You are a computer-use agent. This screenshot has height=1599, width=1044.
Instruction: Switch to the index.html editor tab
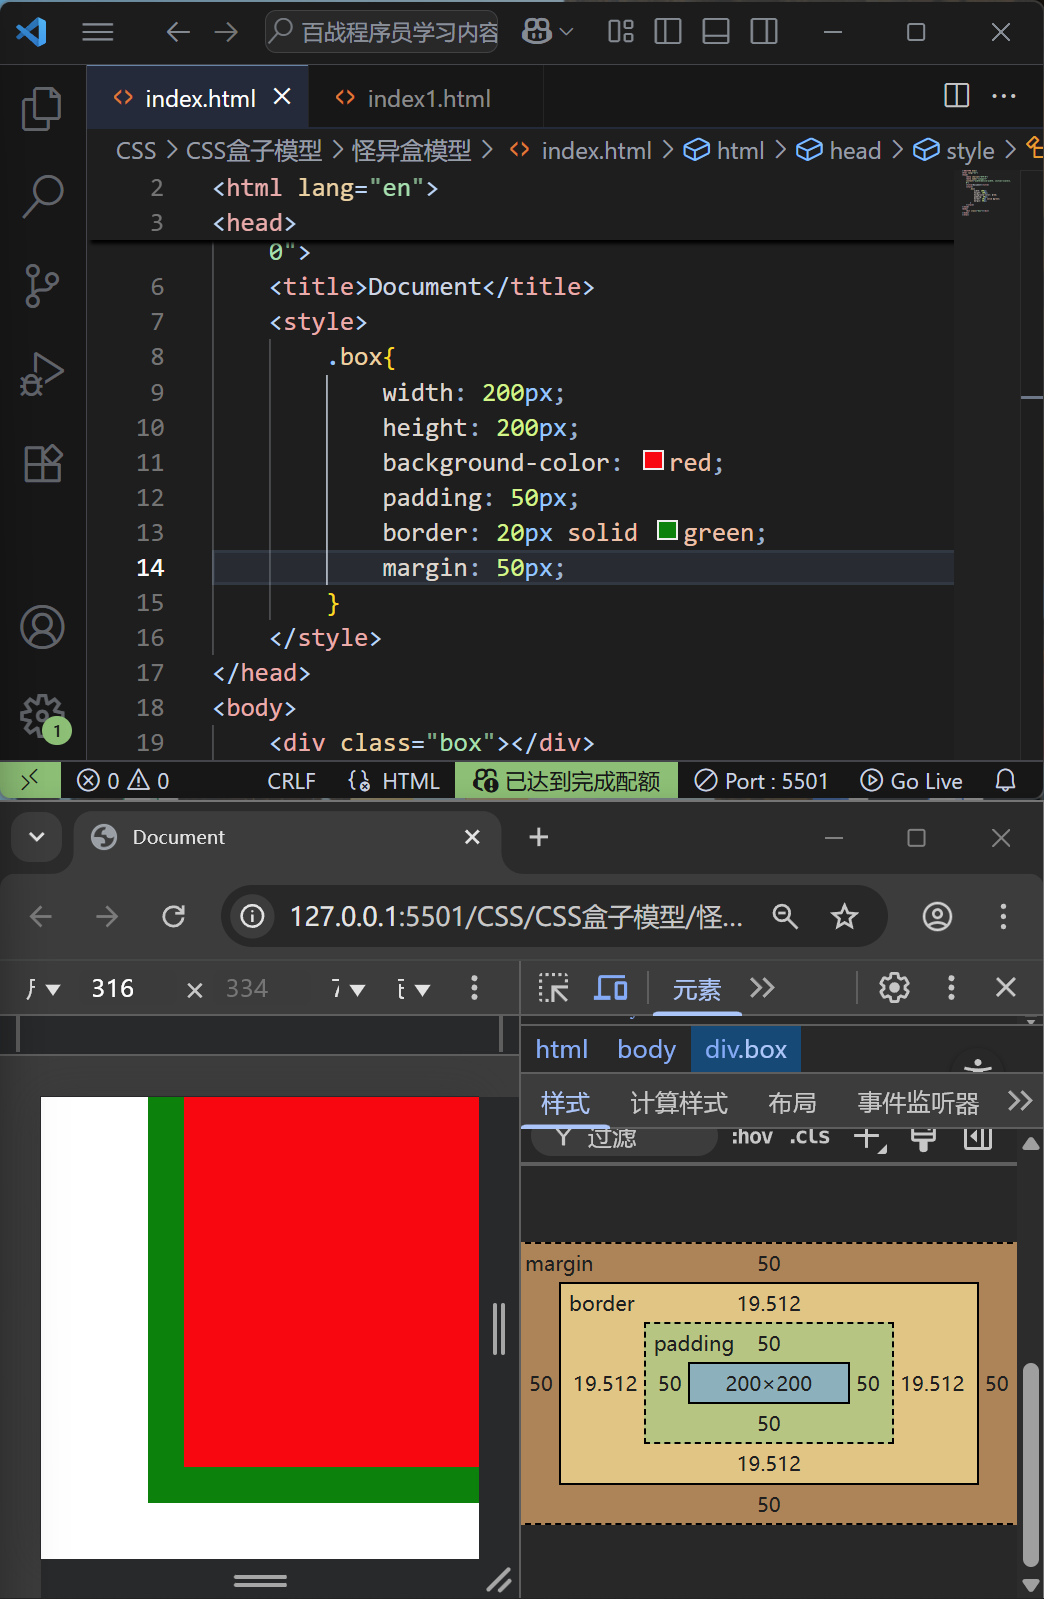pyautogui.click(x=199, y=98)
